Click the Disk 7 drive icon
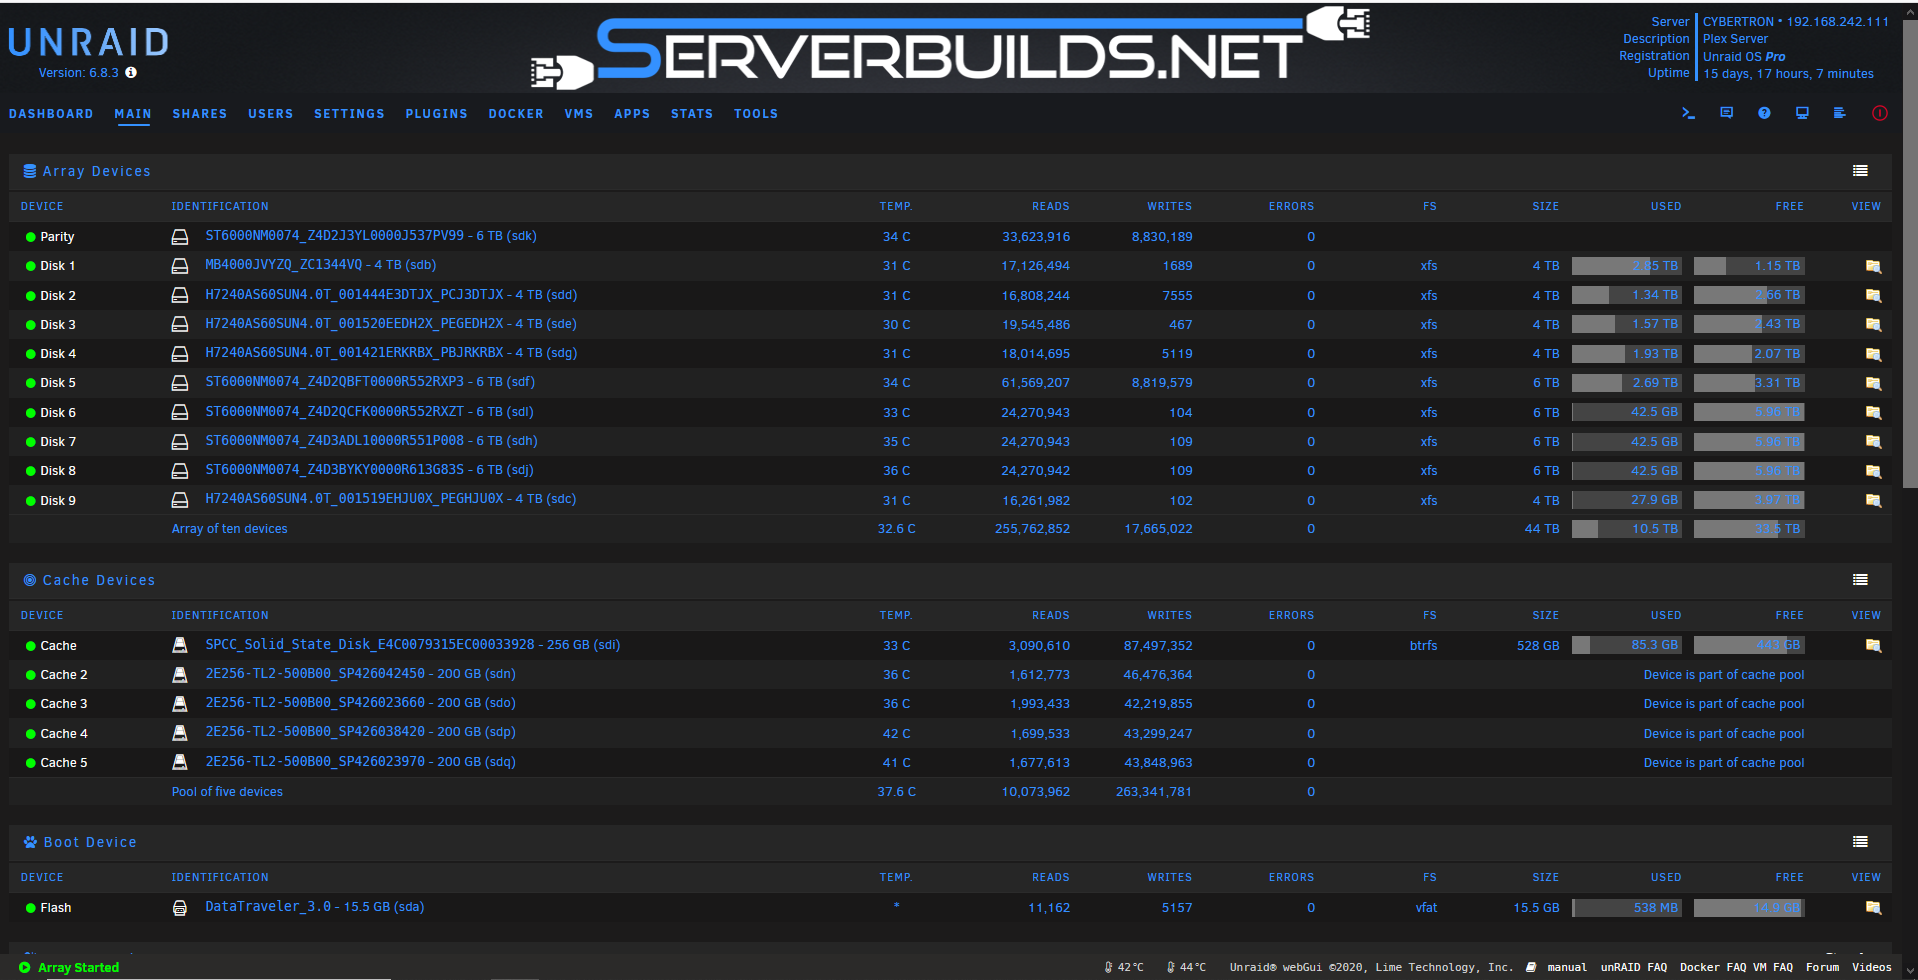This screenshot has height=980, width=1918. pyautogui.click(x=180, y=442)
